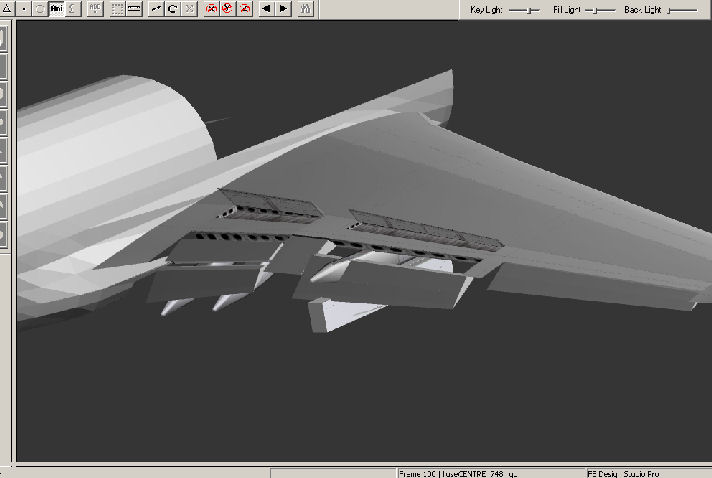The height and width of the screenshot is (478, 712).
Task: Toggle the third red crossed-circle icon
Action: (243, 9)
